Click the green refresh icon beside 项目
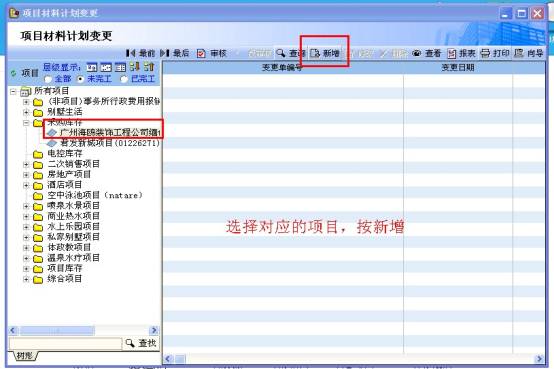The height and width of the screenshot is (369, 554). (13, 73)
